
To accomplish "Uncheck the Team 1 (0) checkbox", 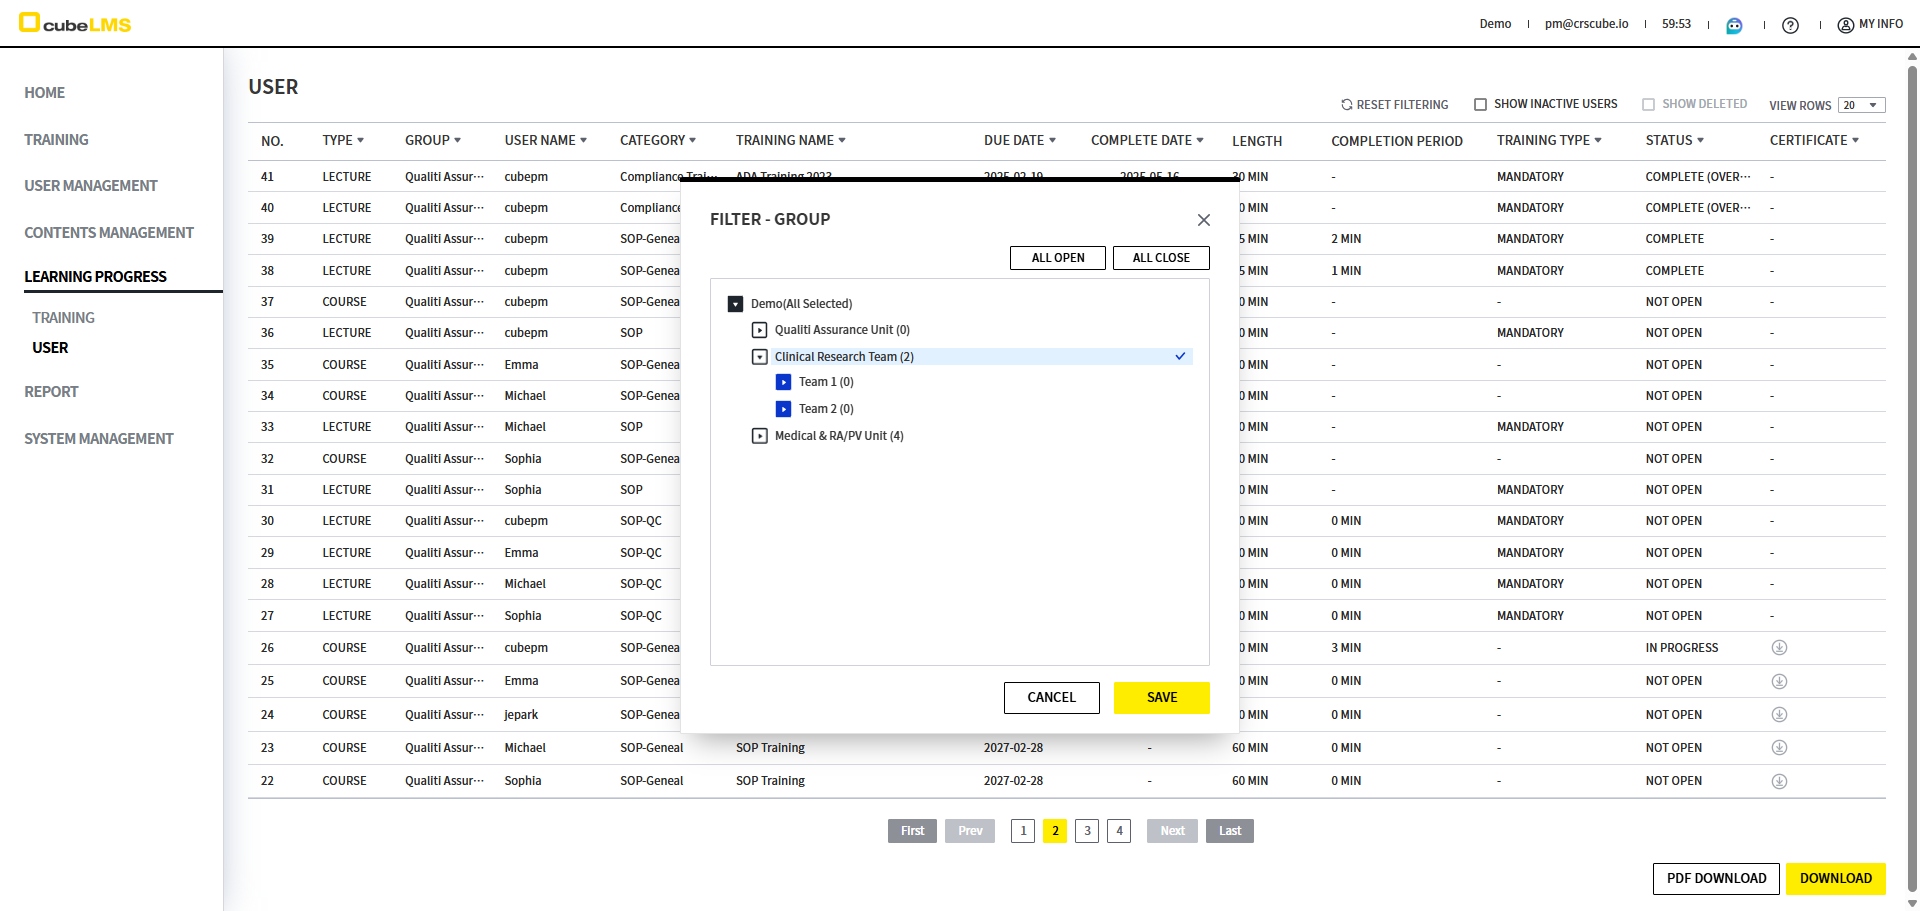I will [783, 382].
